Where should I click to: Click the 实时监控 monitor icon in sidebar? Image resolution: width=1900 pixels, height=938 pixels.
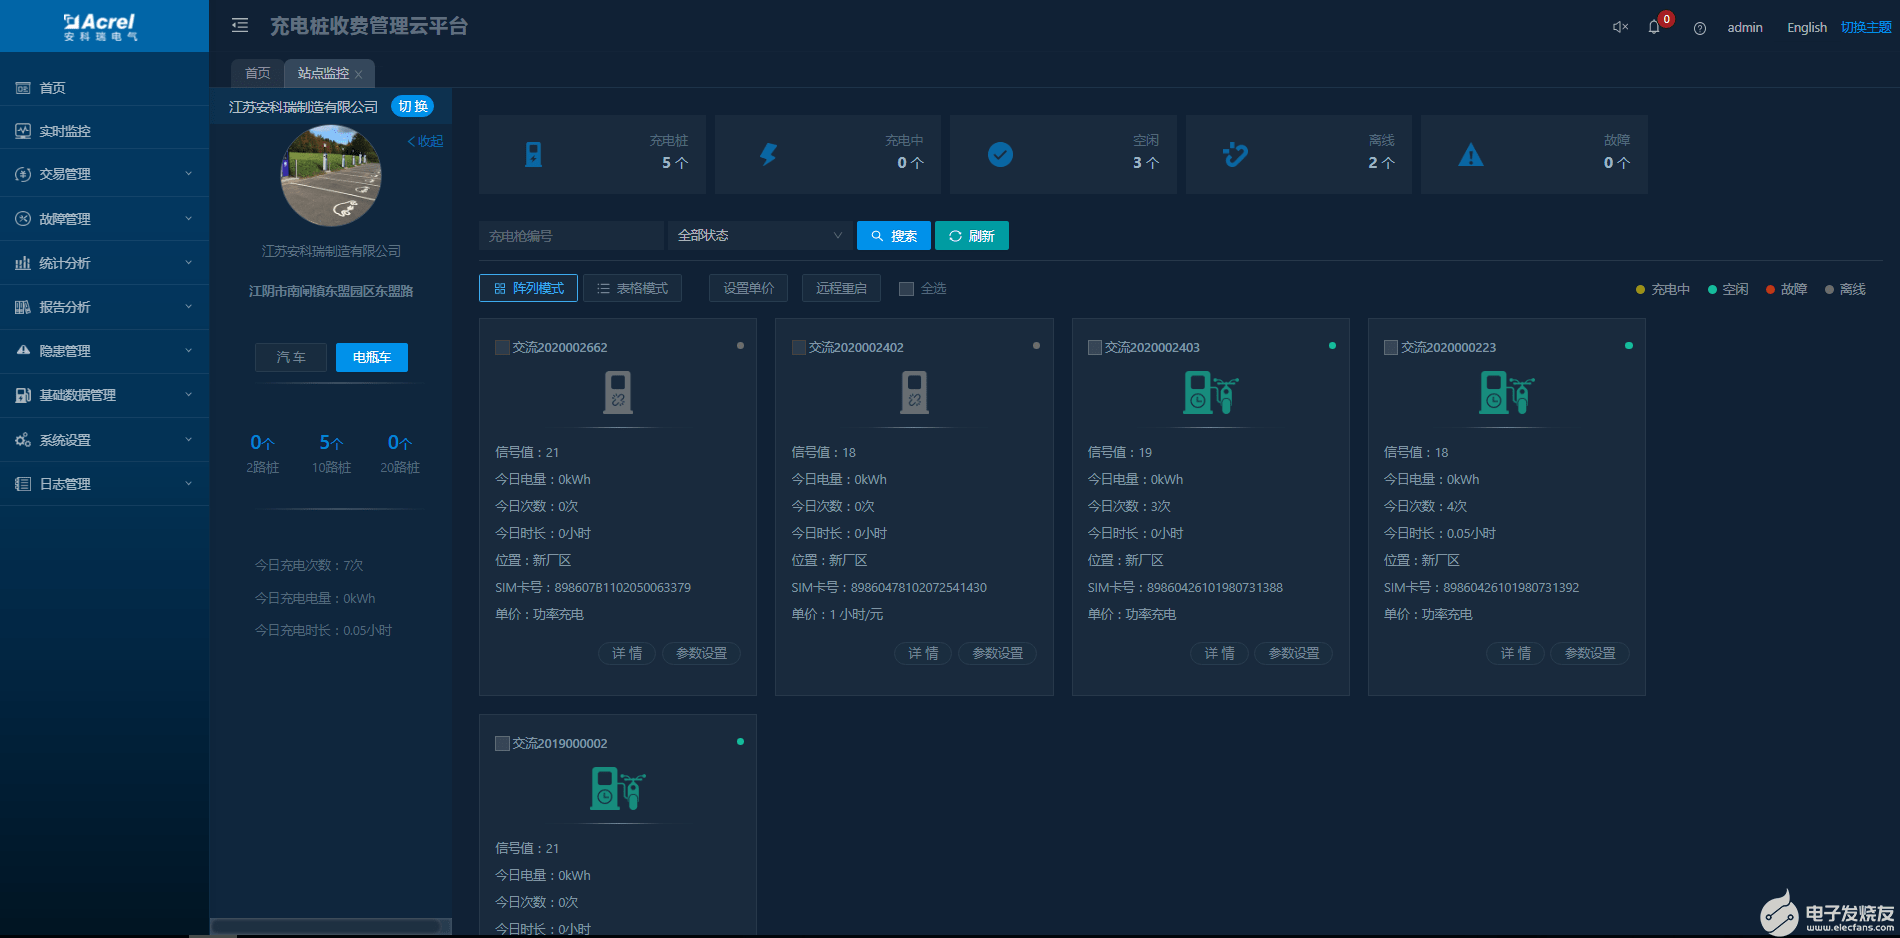(23, 131)
